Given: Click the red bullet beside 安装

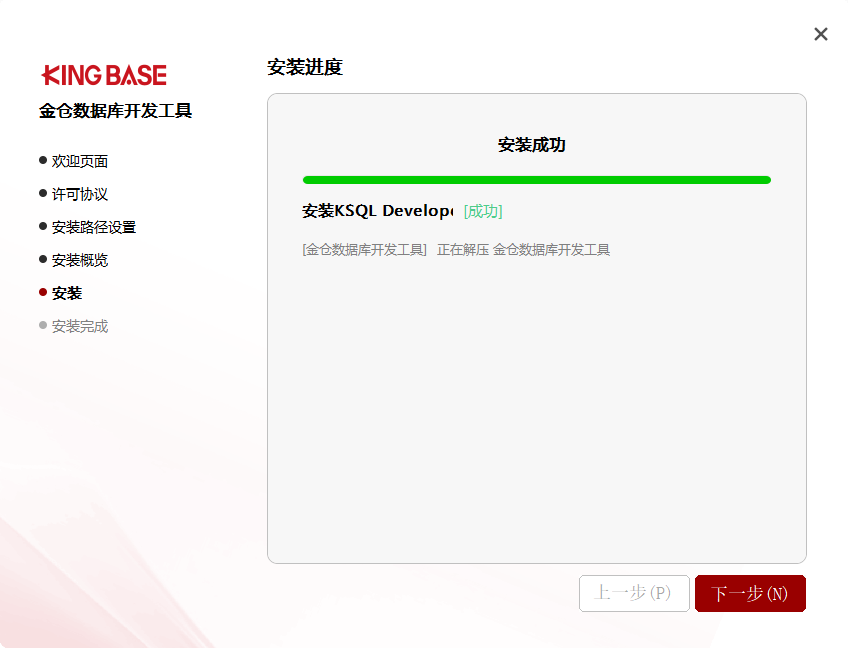Looking at the screenshot, I should point(43,292).
